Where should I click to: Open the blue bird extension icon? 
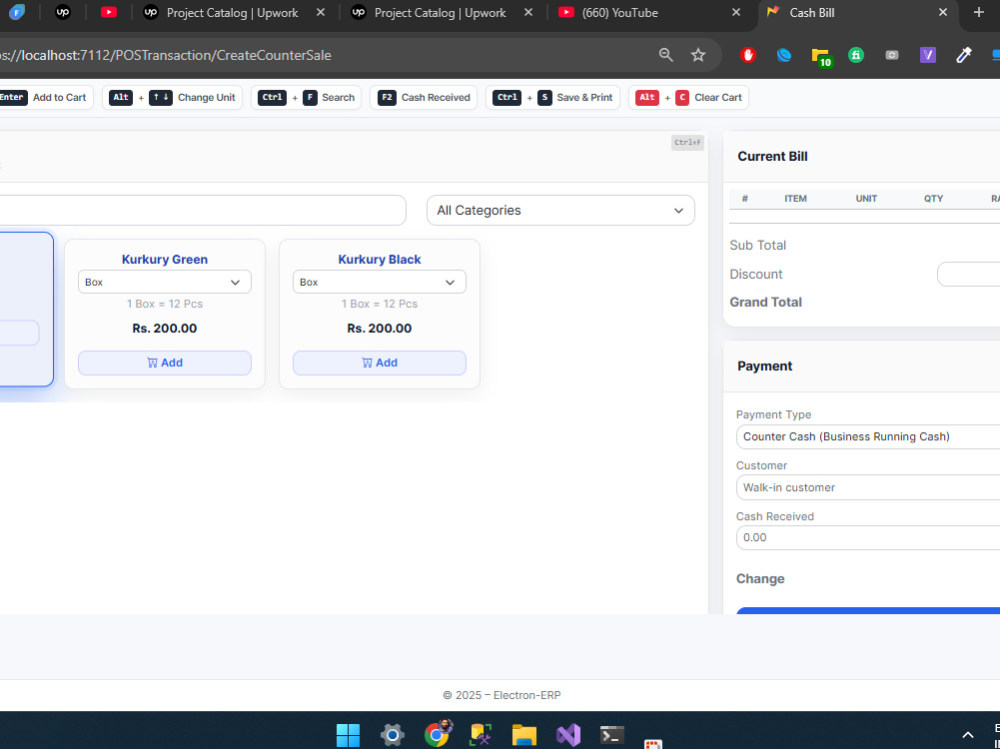[784, 55]
